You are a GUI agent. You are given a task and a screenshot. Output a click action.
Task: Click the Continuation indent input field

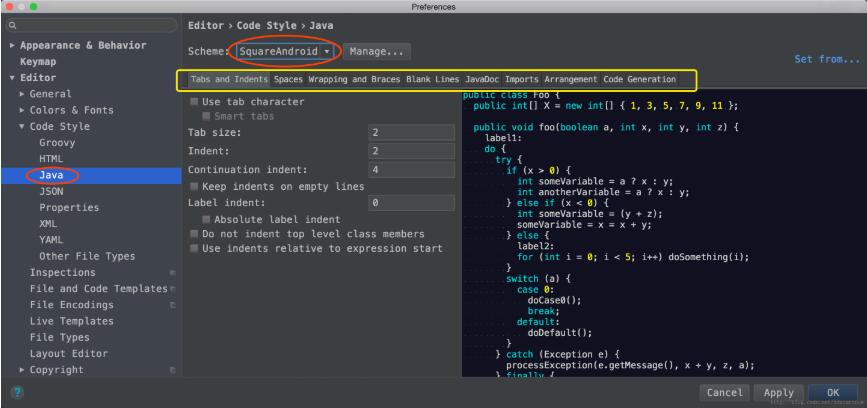(x=411, y=169)
